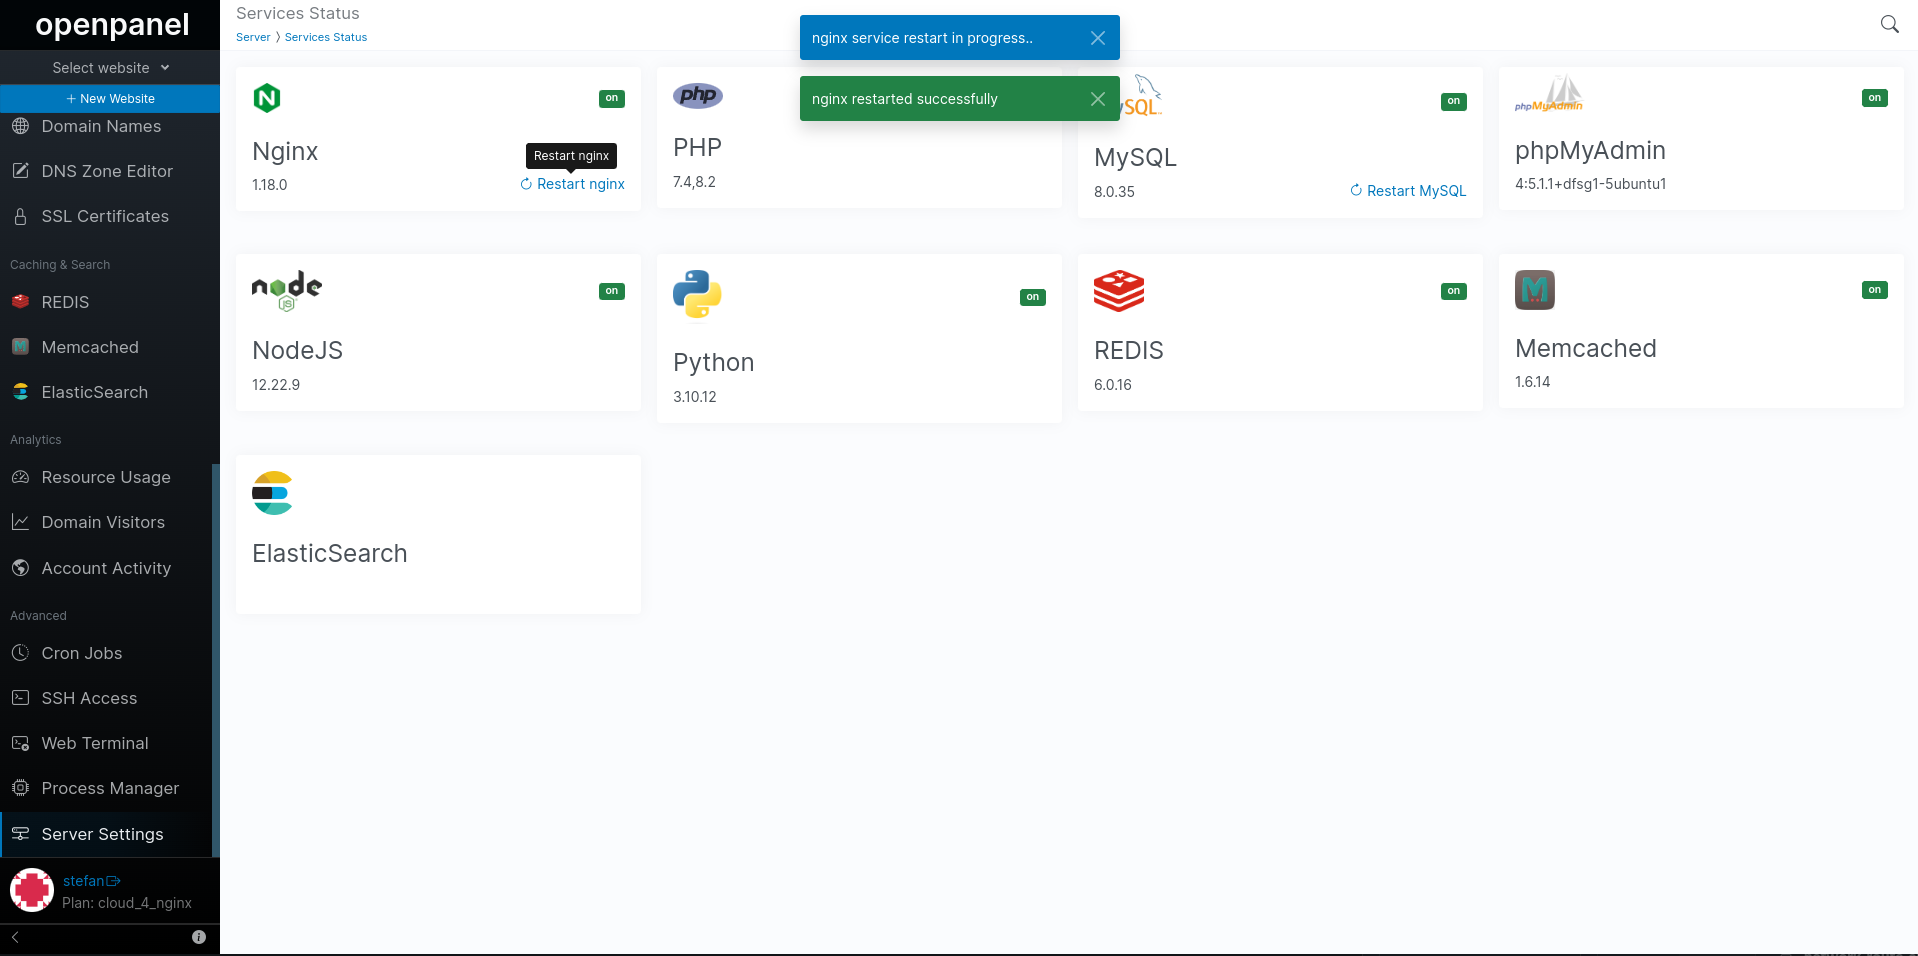Click the ElasticSearch sidebar icon
This screenshot has height=956, width=1918.
coord(20,392)
